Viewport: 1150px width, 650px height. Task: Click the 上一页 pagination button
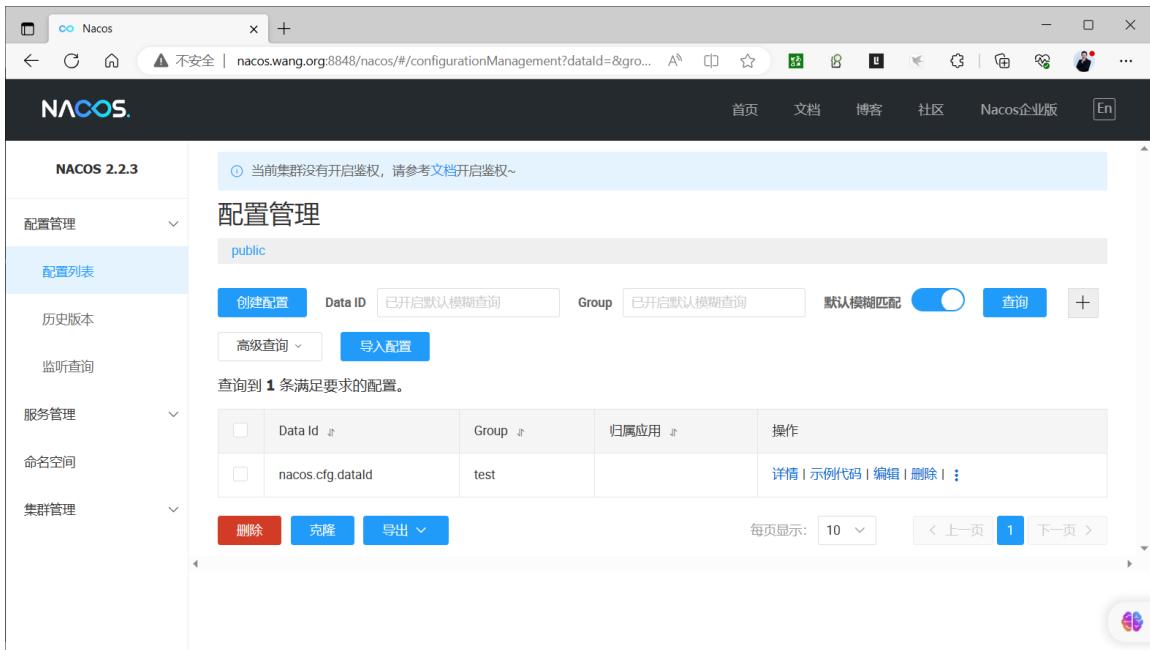point(953,530)
